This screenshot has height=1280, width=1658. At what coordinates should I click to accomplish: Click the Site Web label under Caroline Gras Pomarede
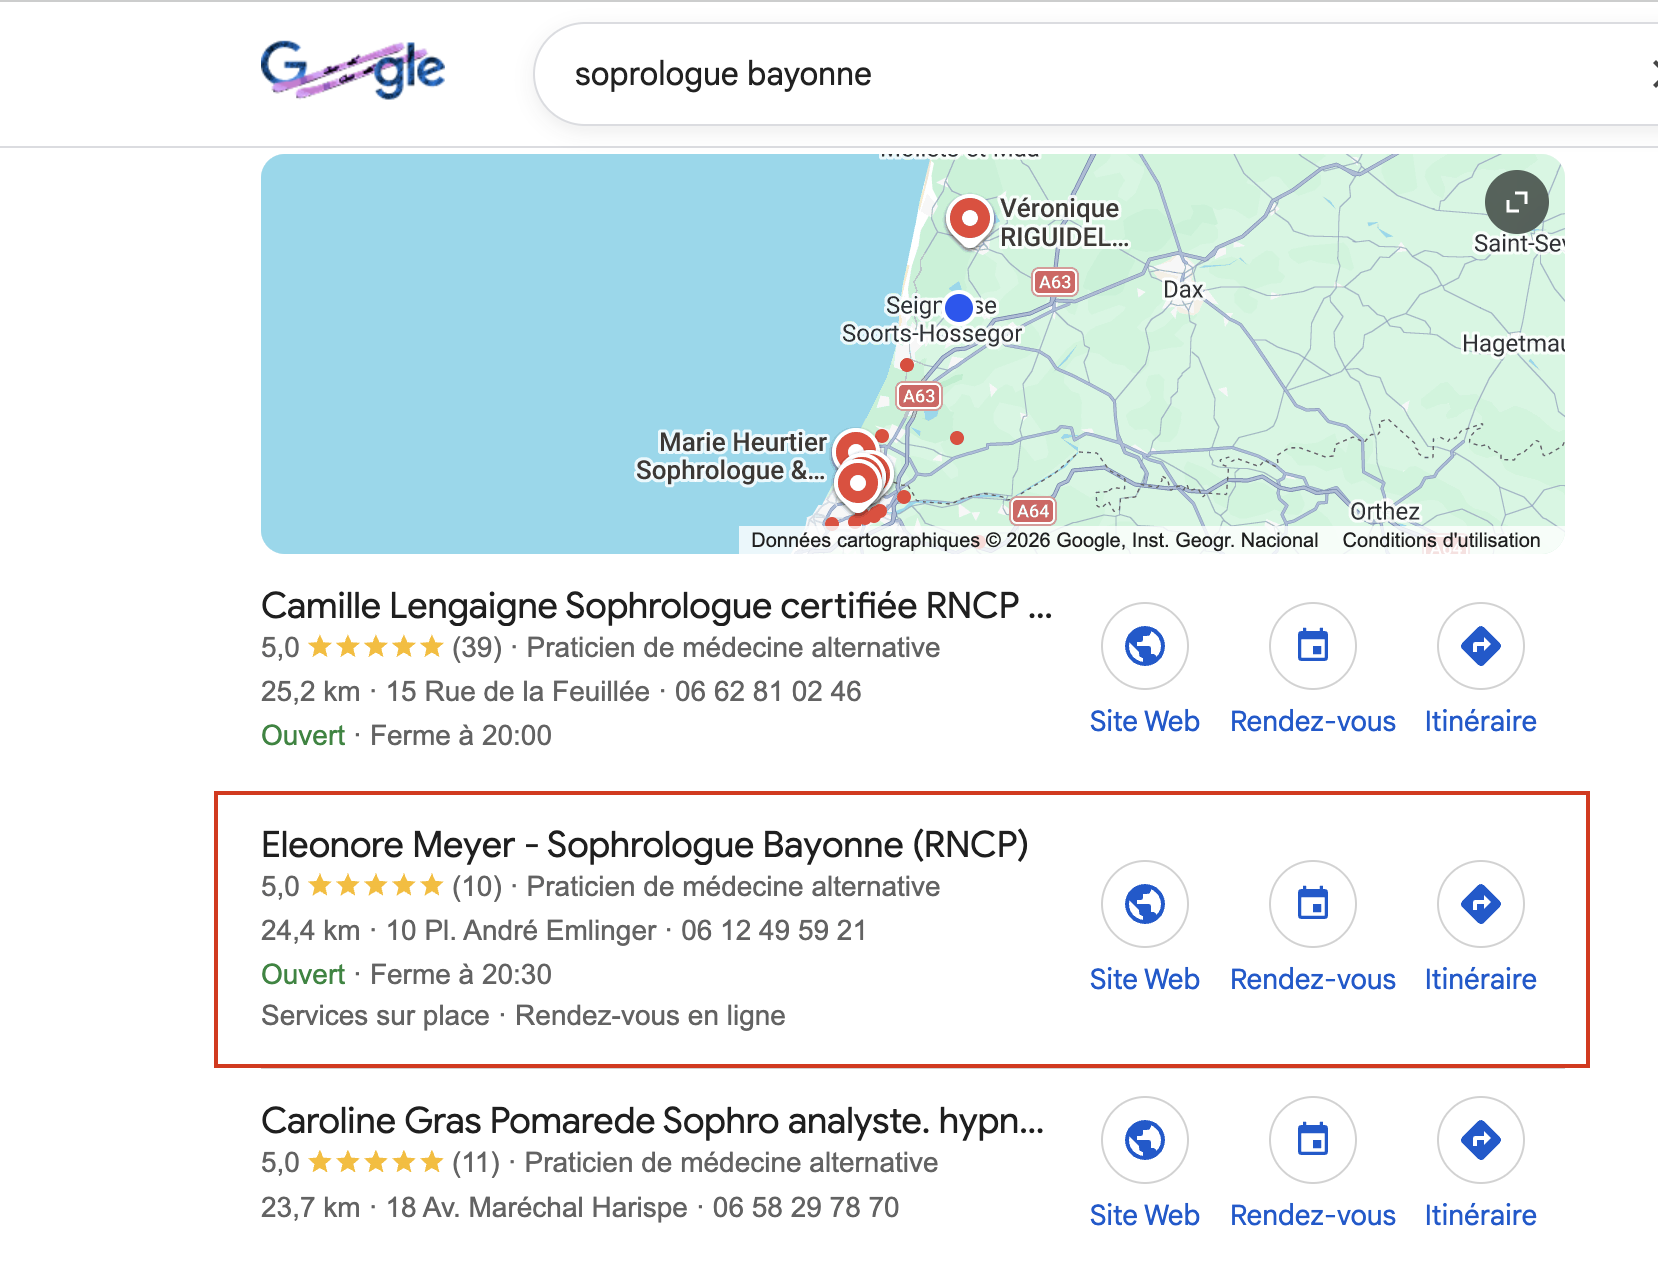pos(1145,1215)
